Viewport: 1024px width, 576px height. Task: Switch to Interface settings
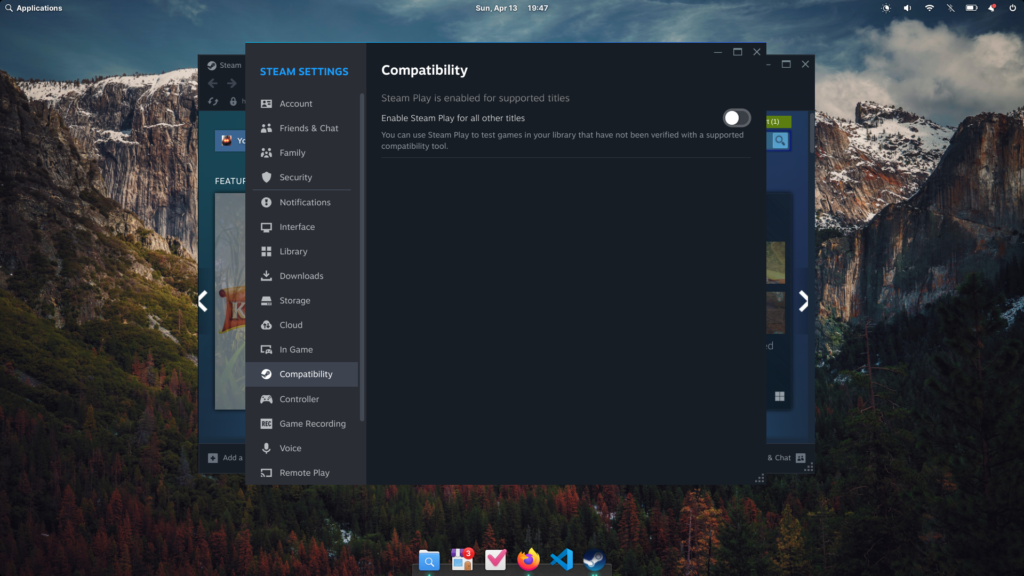pos(302,227)
